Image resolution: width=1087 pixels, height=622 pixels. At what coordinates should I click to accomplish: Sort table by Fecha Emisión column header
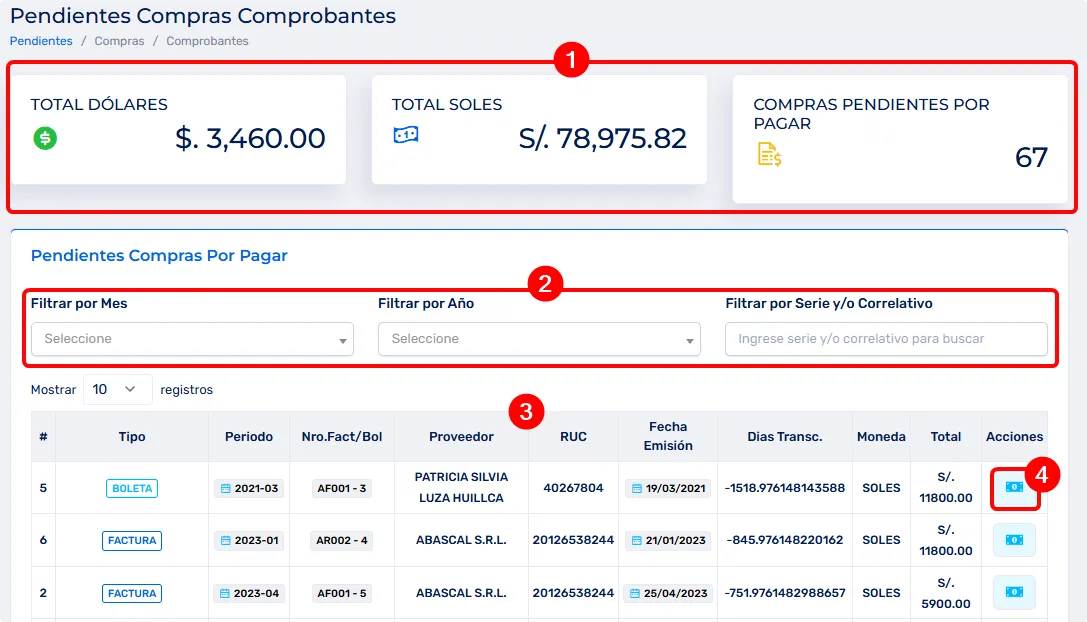pos(667,436)
